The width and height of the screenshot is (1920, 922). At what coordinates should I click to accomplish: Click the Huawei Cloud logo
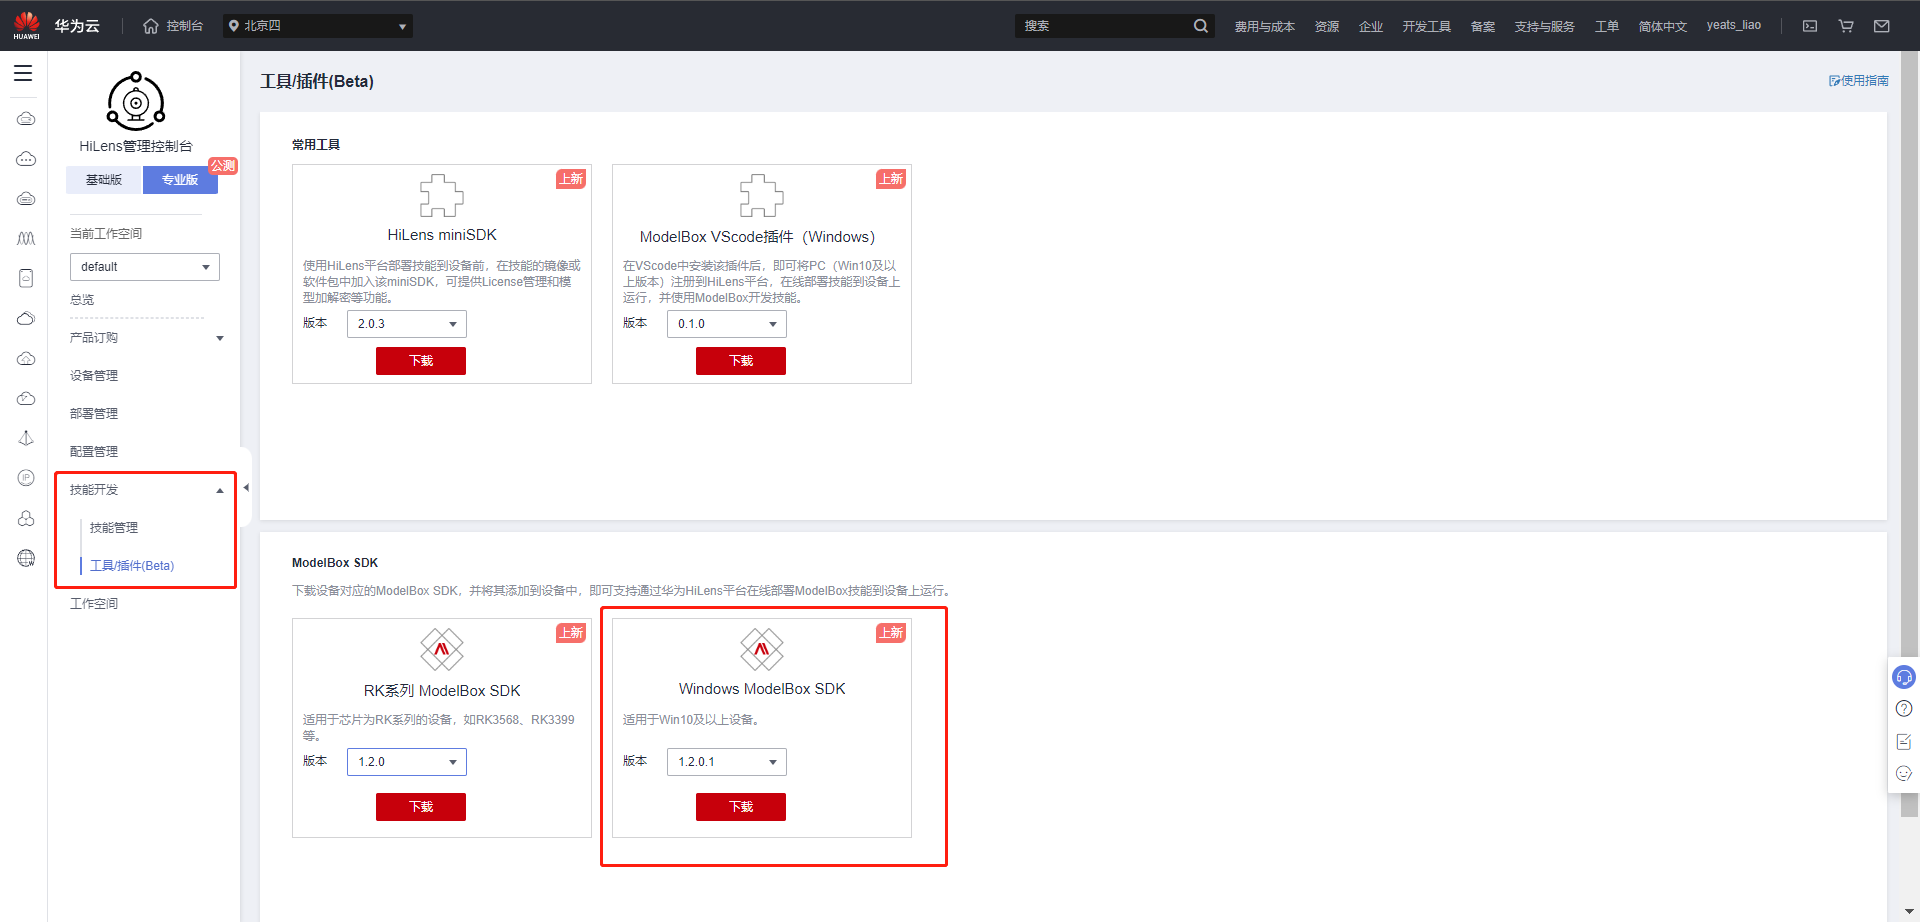point(27,25)
